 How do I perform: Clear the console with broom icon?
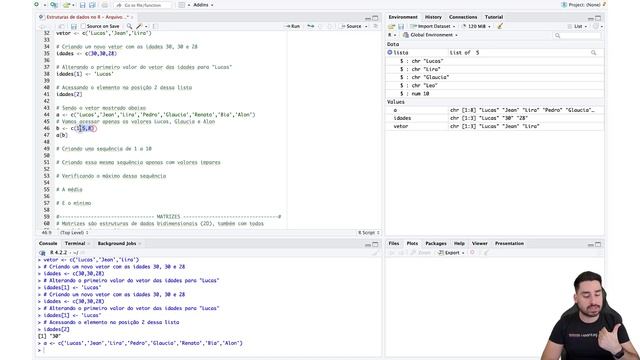pyautogui.click(x=375, y=253)
